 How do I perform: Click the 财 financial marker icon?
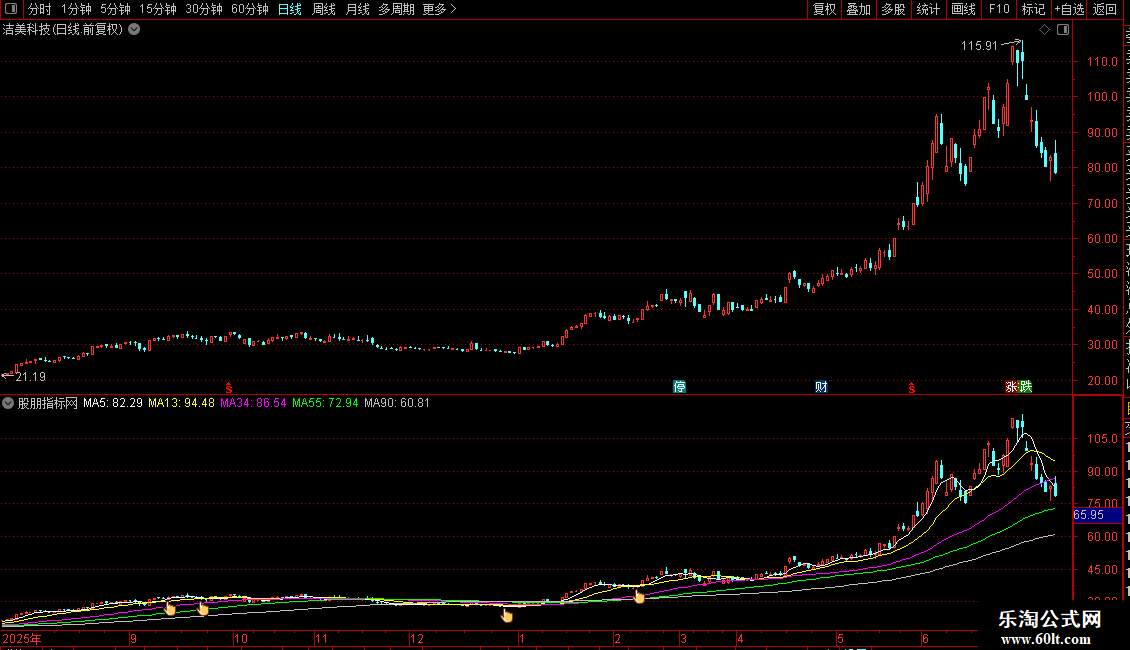coord(821,387)
